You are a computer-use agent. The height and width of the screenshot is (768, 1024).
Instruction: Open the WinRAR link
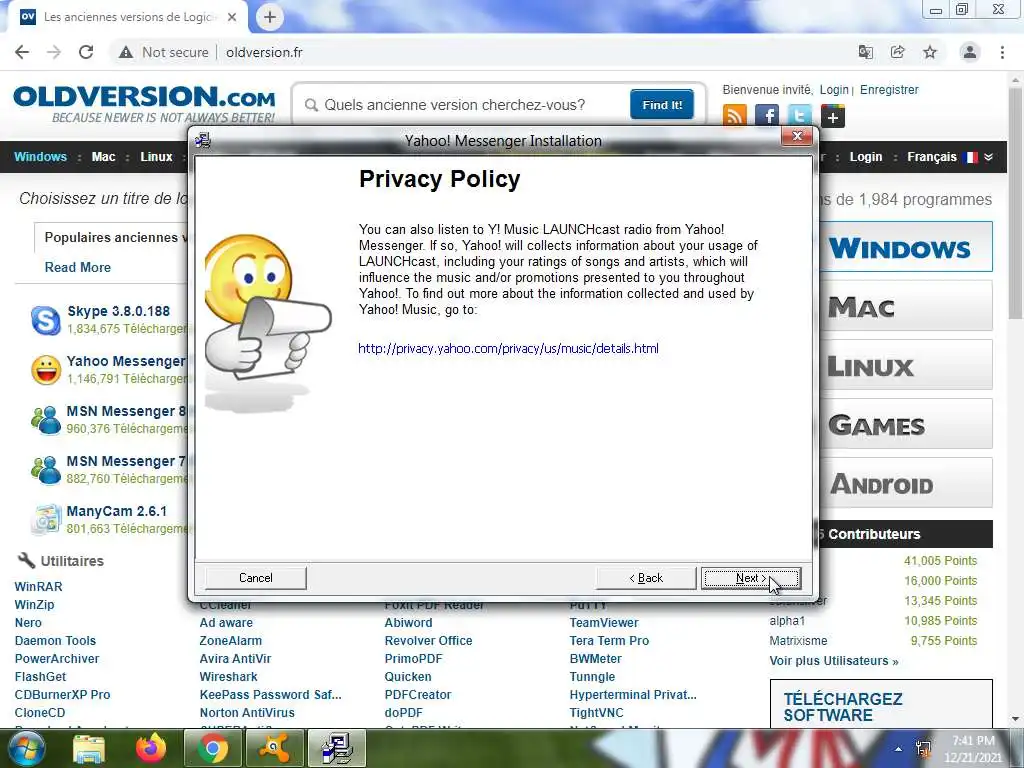(x=39, y=586)
